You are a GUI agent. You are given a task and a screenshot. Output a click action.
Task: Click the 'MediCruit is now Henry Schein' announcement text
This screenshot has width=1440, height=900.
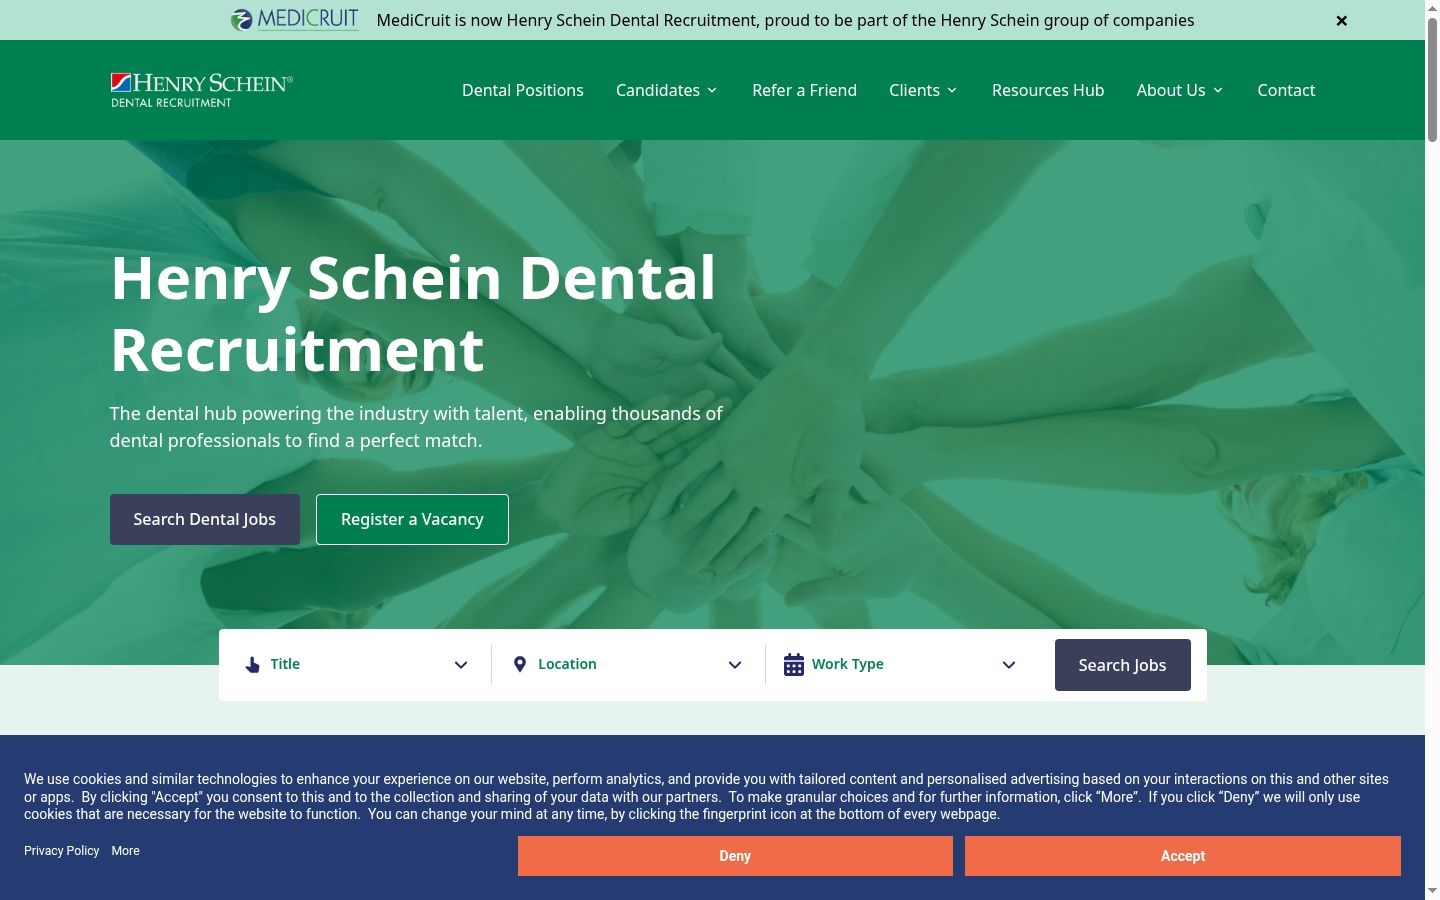coord(786,20)
